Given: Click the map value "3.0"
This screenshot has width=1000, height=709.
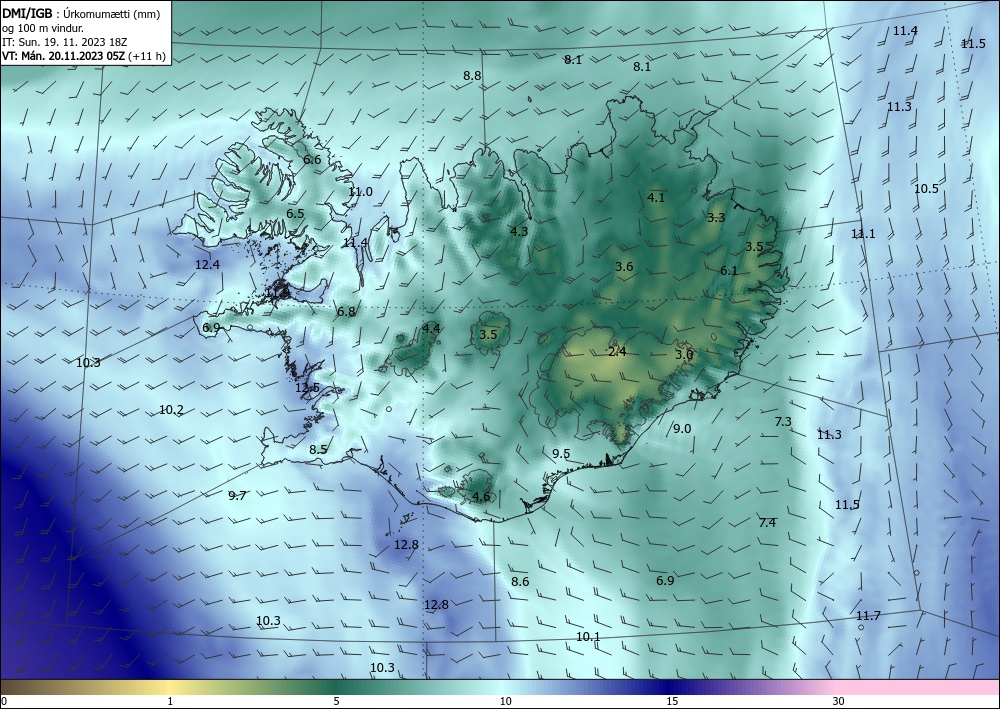Looking at the screenshot, I should pyautogui.click(x=684, y=354).
